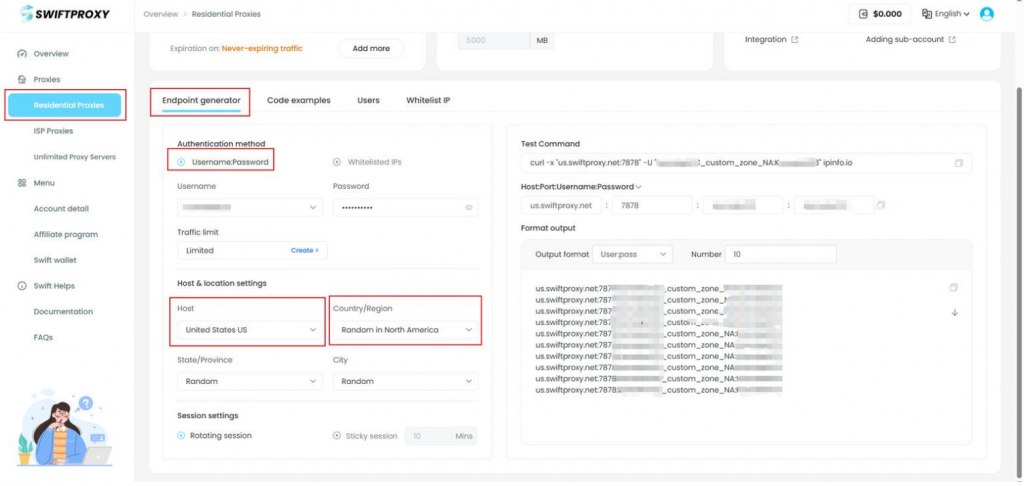This screenshot has height=486, width=1024.
Task: Open the Whitelist IP tab
Action: [427, 100]
